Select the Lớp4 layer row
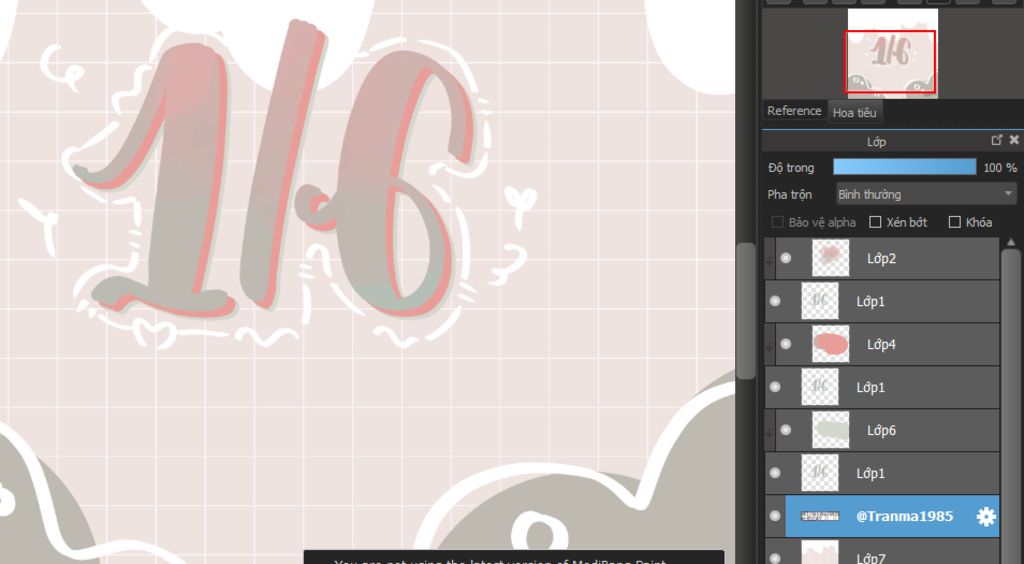This screenshot has width=1024, height=564. pyautogui.click(x=882, y=344)
